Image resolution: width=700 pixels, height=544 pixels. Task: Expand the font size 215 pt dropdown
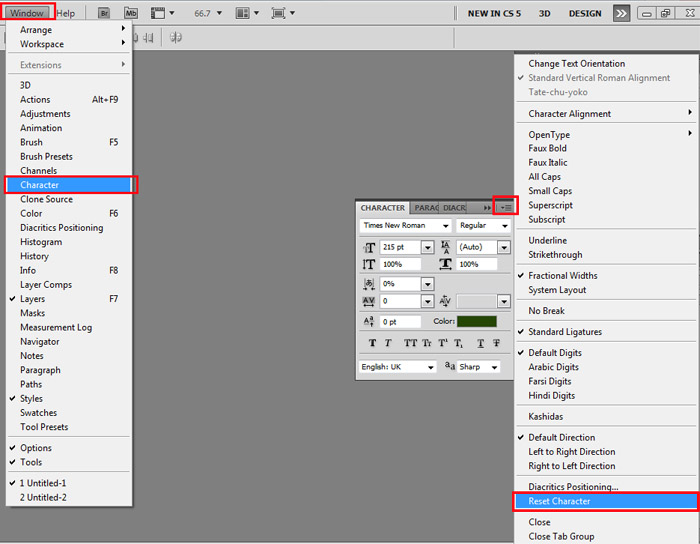(427, 247)
